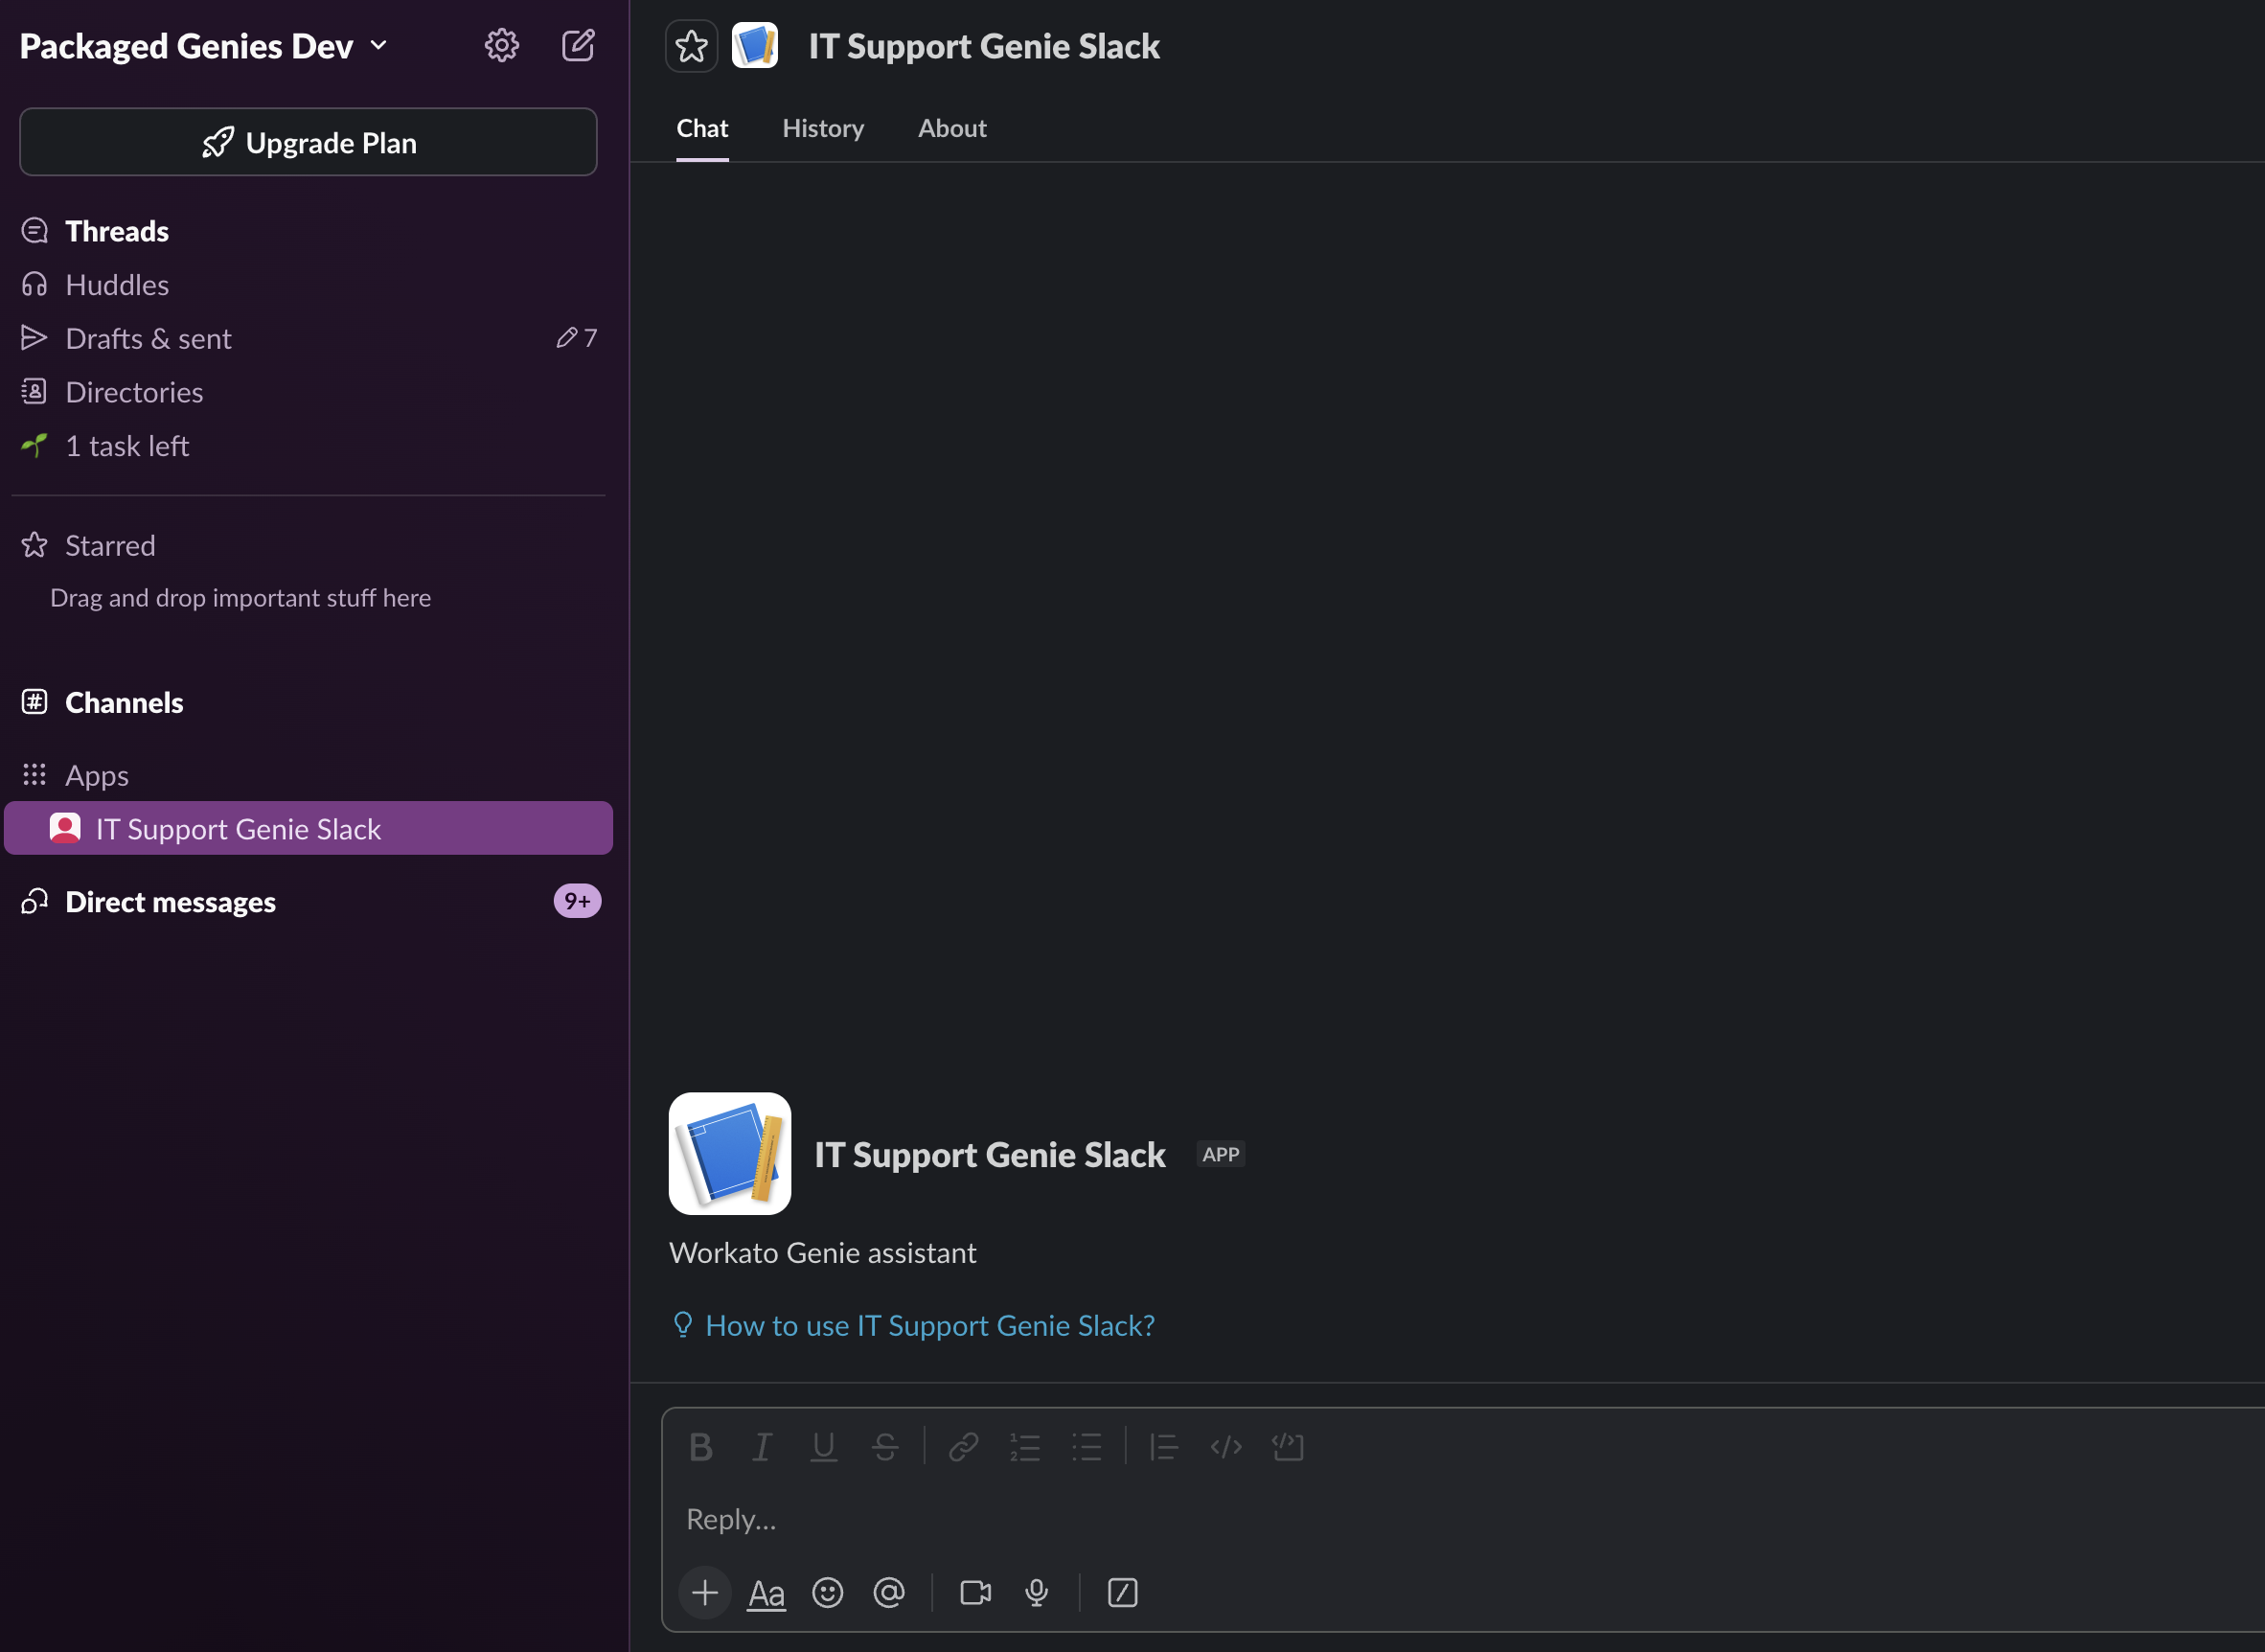Apply ordered list formatting

click(1025, 1446)
